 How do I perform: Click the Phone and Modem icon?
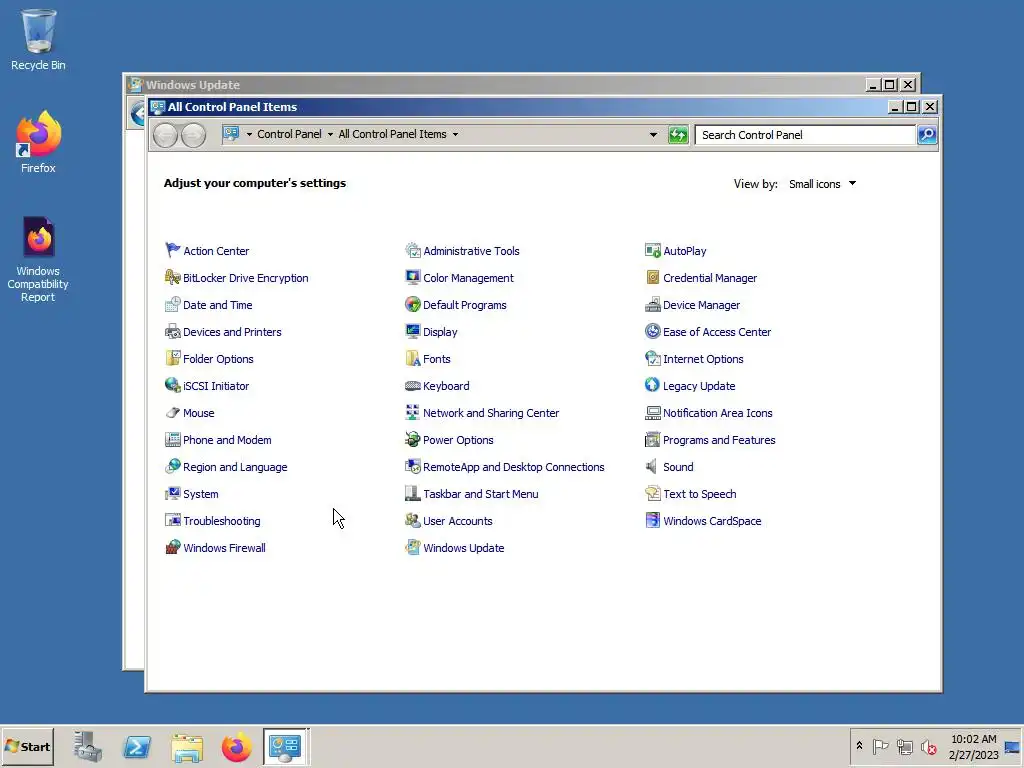pyautogui.click(x=172, y=440)
